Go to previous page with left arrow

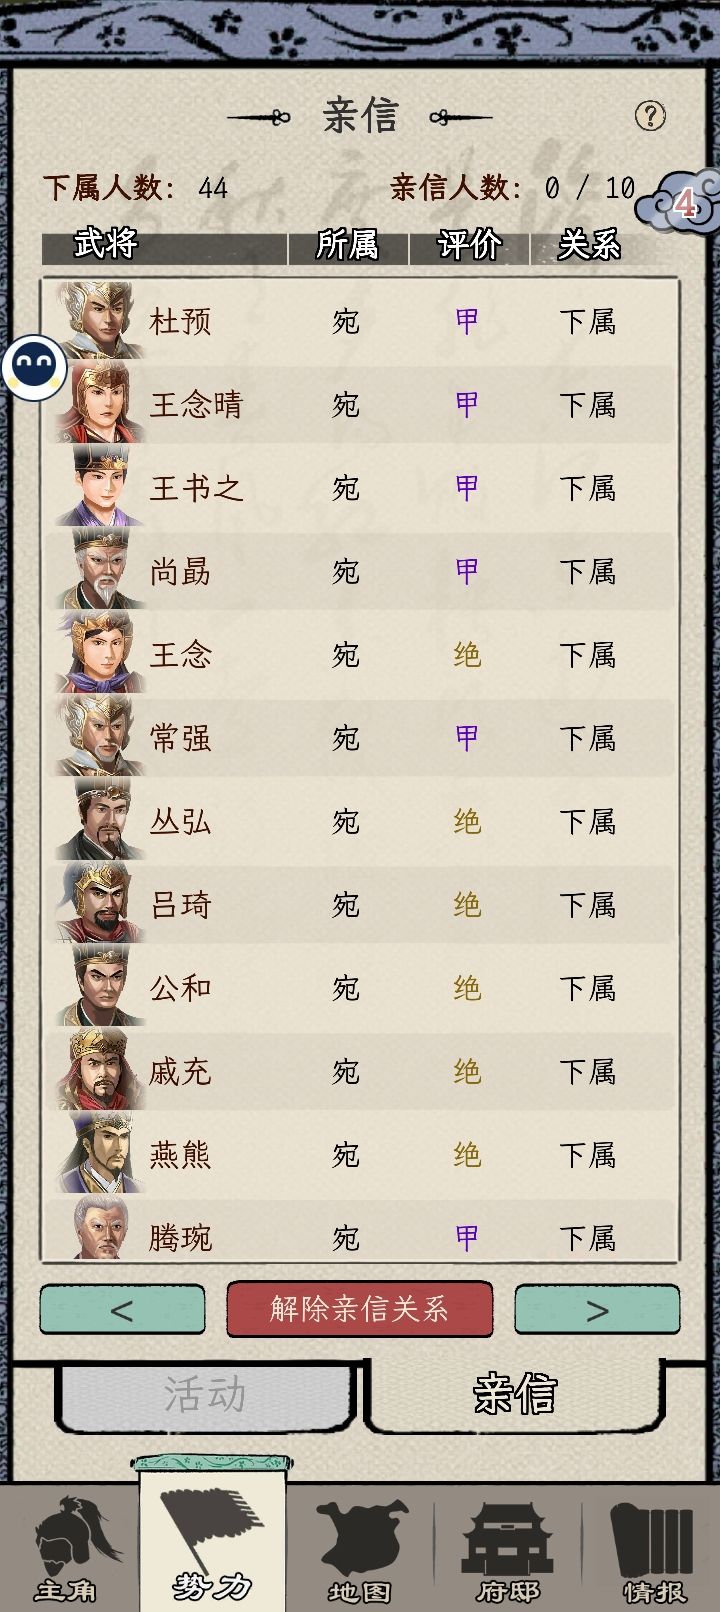coord(122,1310)
